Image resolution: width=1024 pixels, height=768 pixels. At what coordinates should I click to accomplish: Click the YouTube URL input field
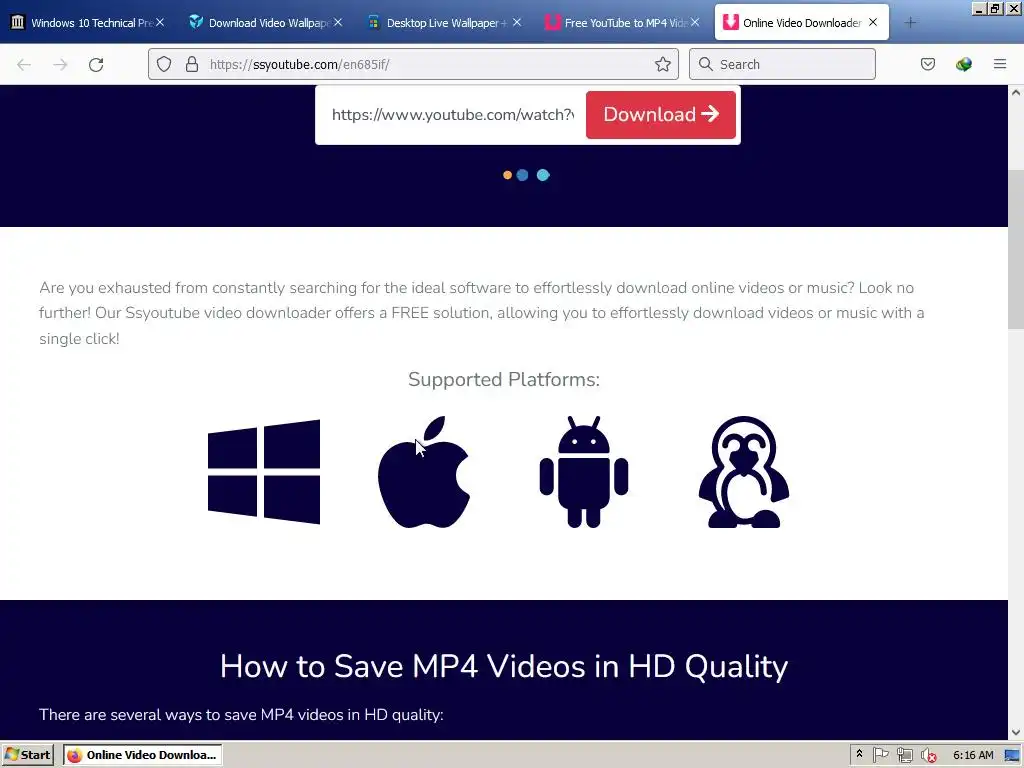click(453, 115)
